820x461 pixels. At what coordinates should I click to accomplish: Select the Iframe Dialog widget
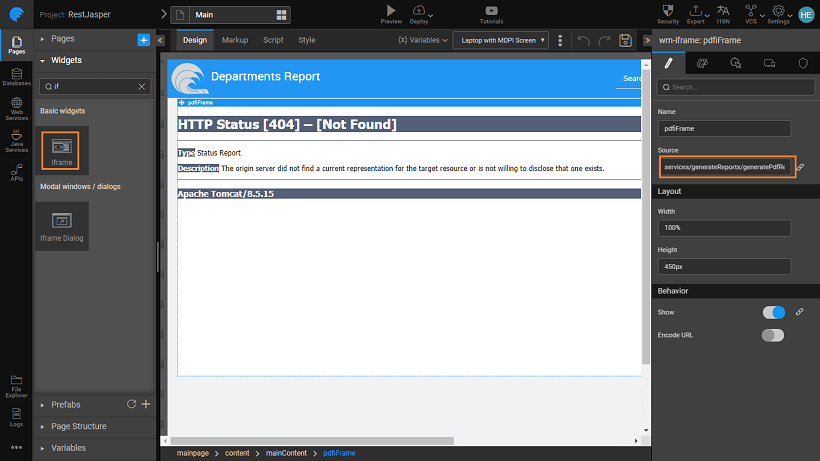(62, 226)
